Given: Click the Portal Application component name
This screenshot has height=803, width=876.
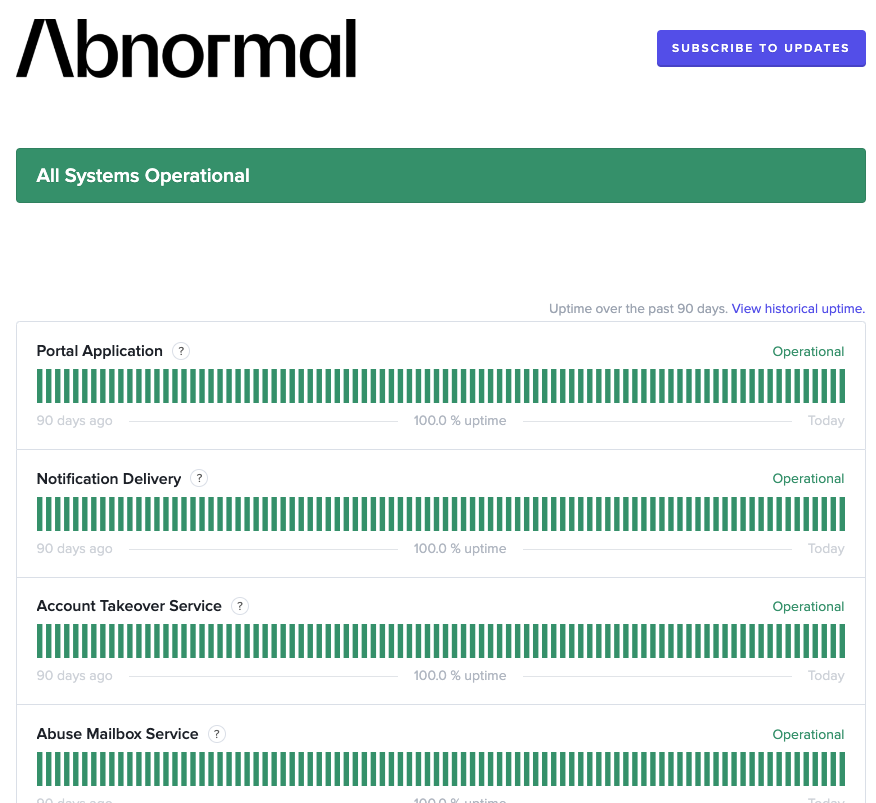Looking at the screenshot, I should 99,351.
